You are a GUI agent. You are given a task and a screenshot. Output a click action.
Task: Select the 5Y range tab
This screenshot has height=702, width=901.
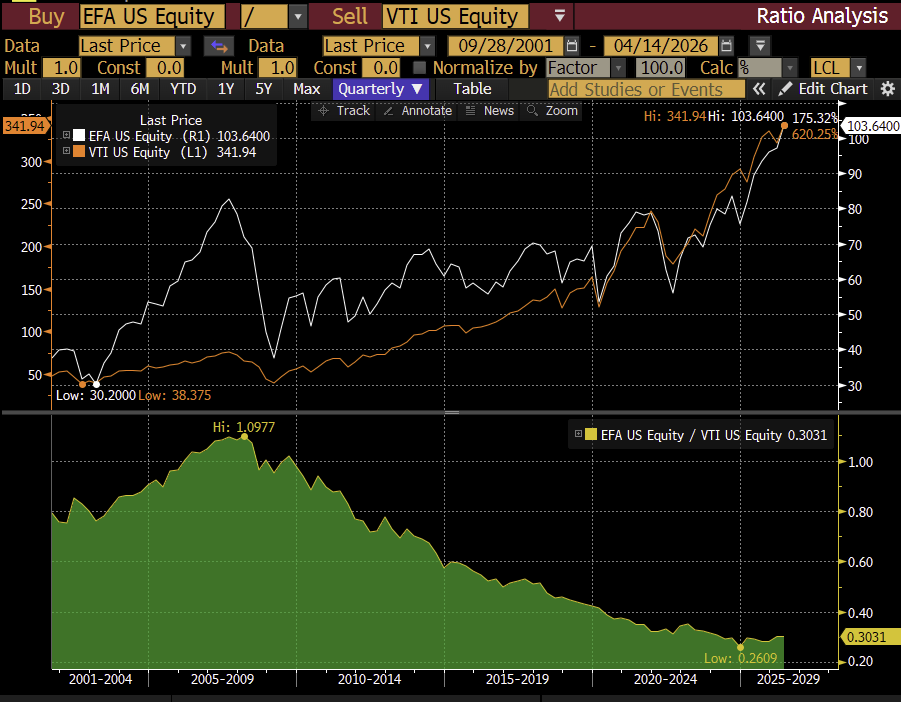[264, 89]
